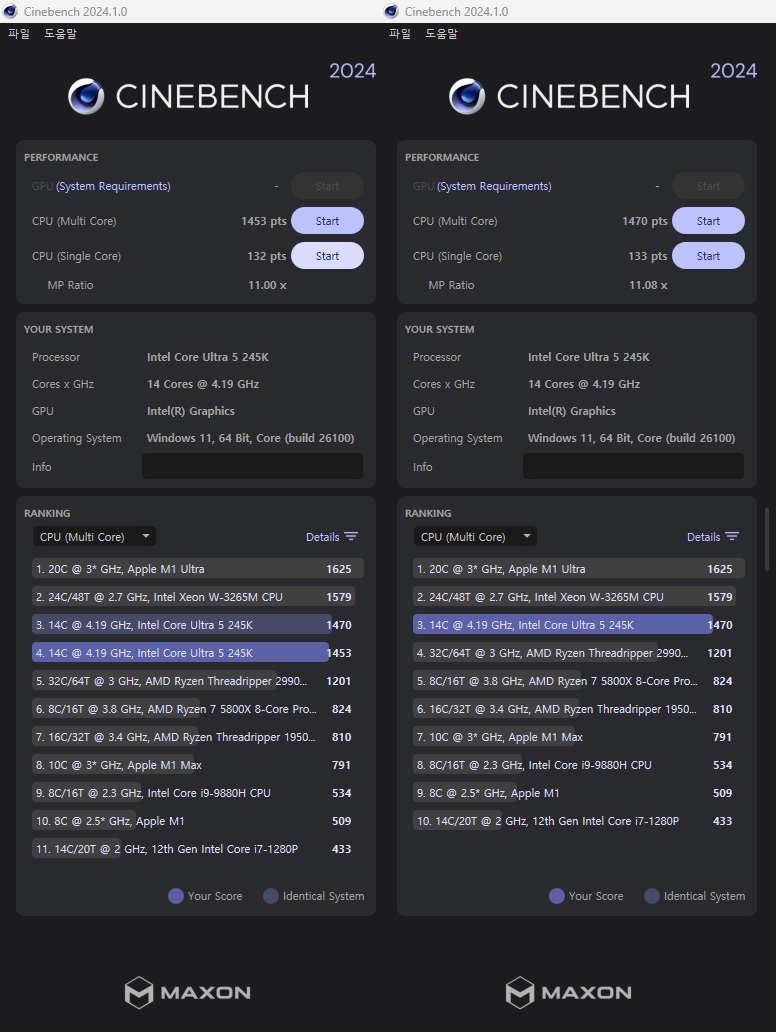
Task: Expand CPU (Multi Core) ranking dropdown in left window
Action: pos(94,537)
